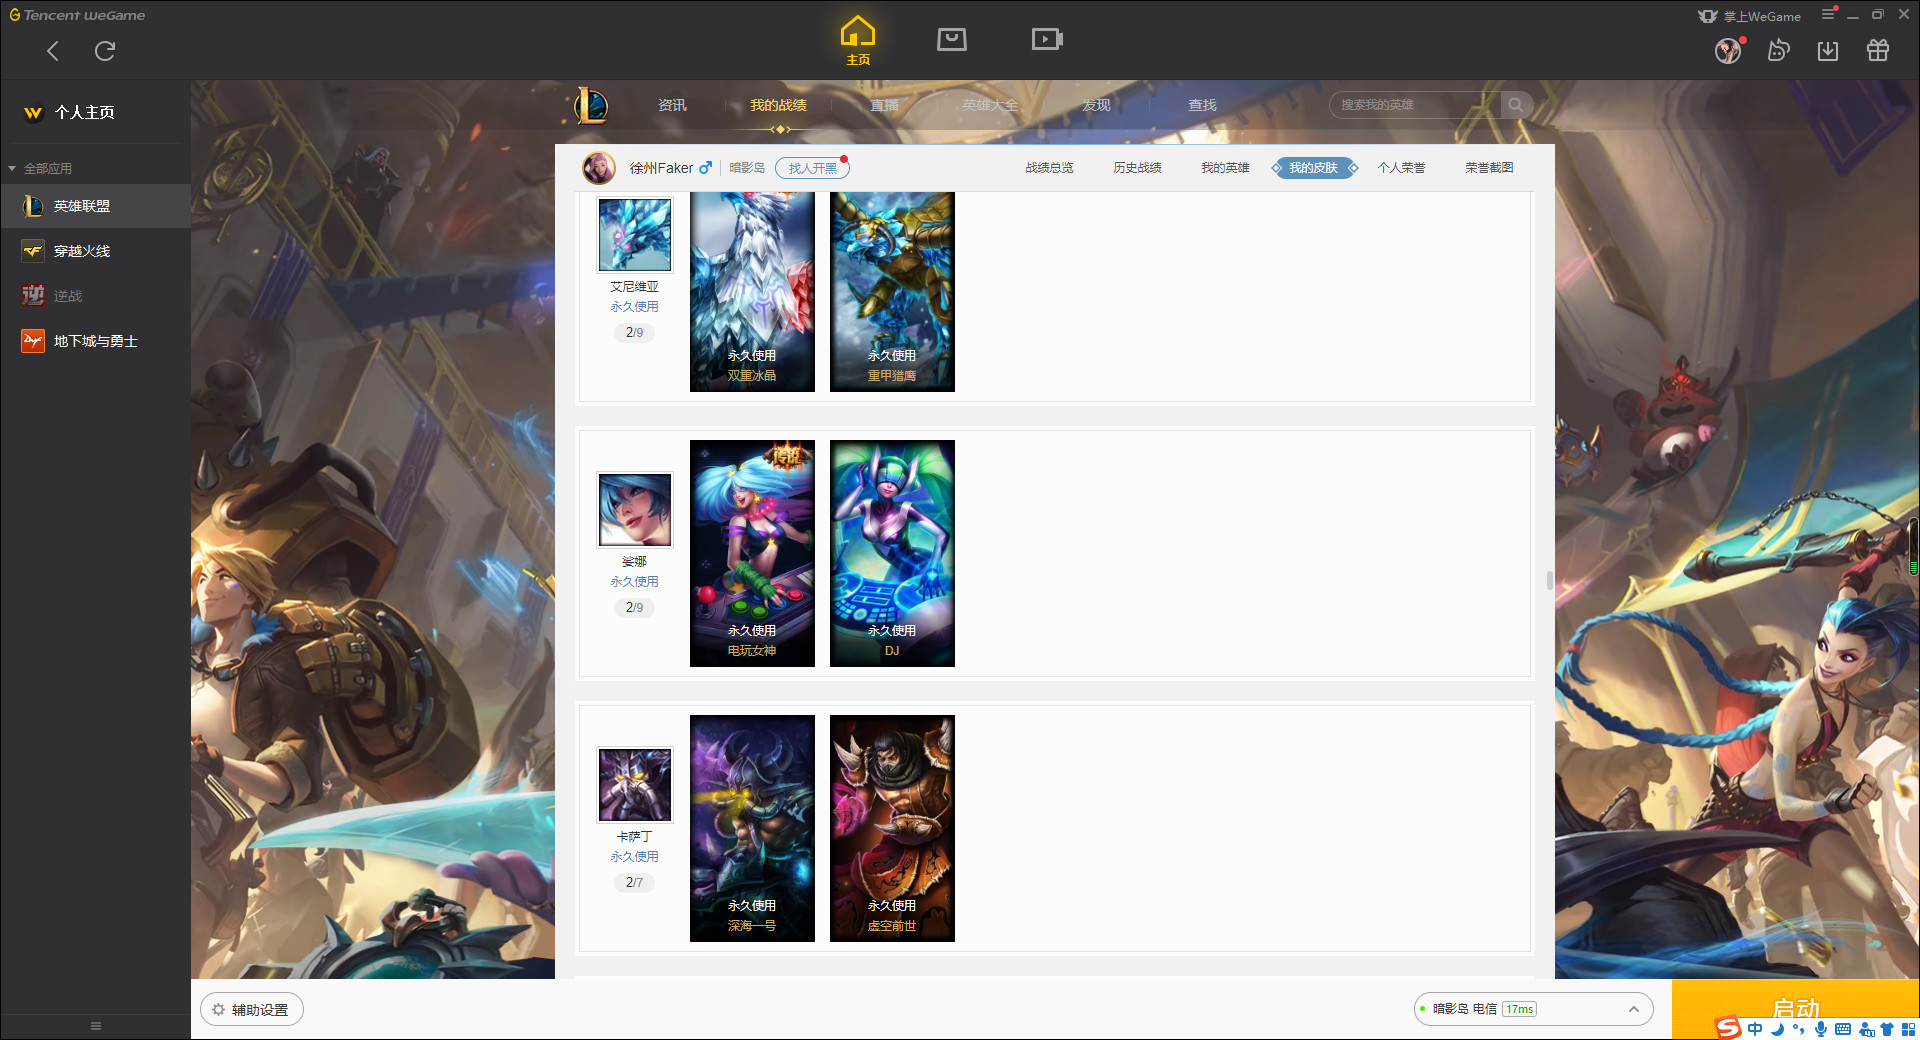The width and height of the screenshot is (1920, 1040).
Task: Select 英雄联盟 in the sidebar
Action: pyautogui.click(x=95, y=206)
